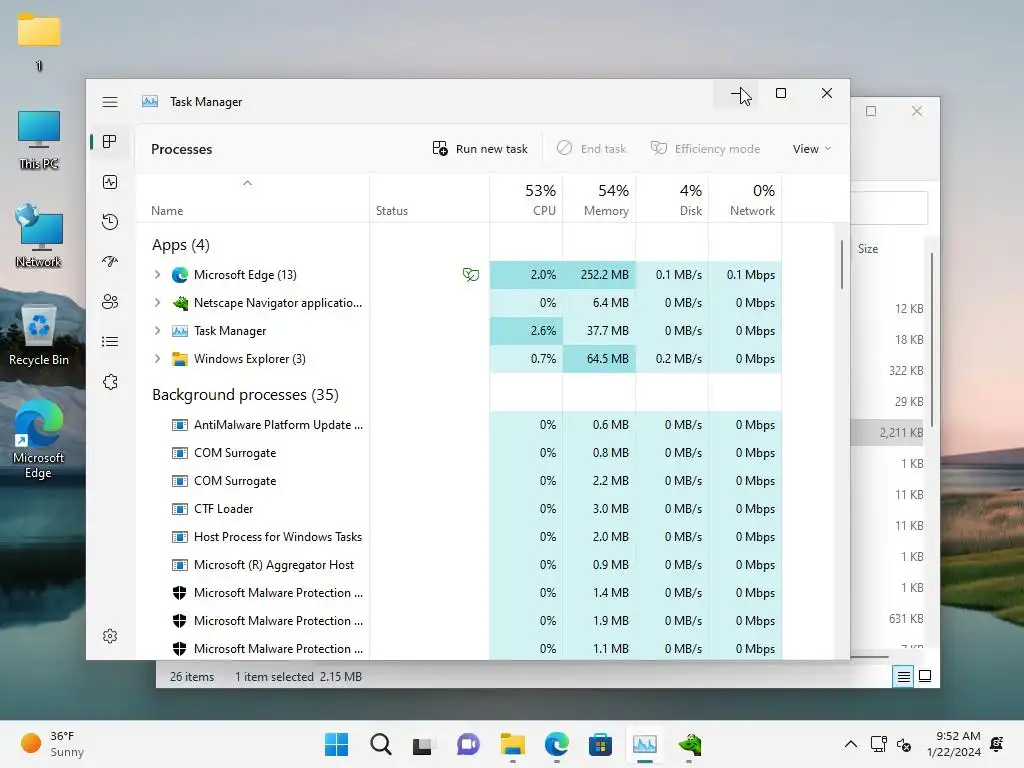Image resolution: width=1024 pixels, height=768 pixels.
Task: Open Microsoft Edge from the taskbar
Action: [556, 744]
